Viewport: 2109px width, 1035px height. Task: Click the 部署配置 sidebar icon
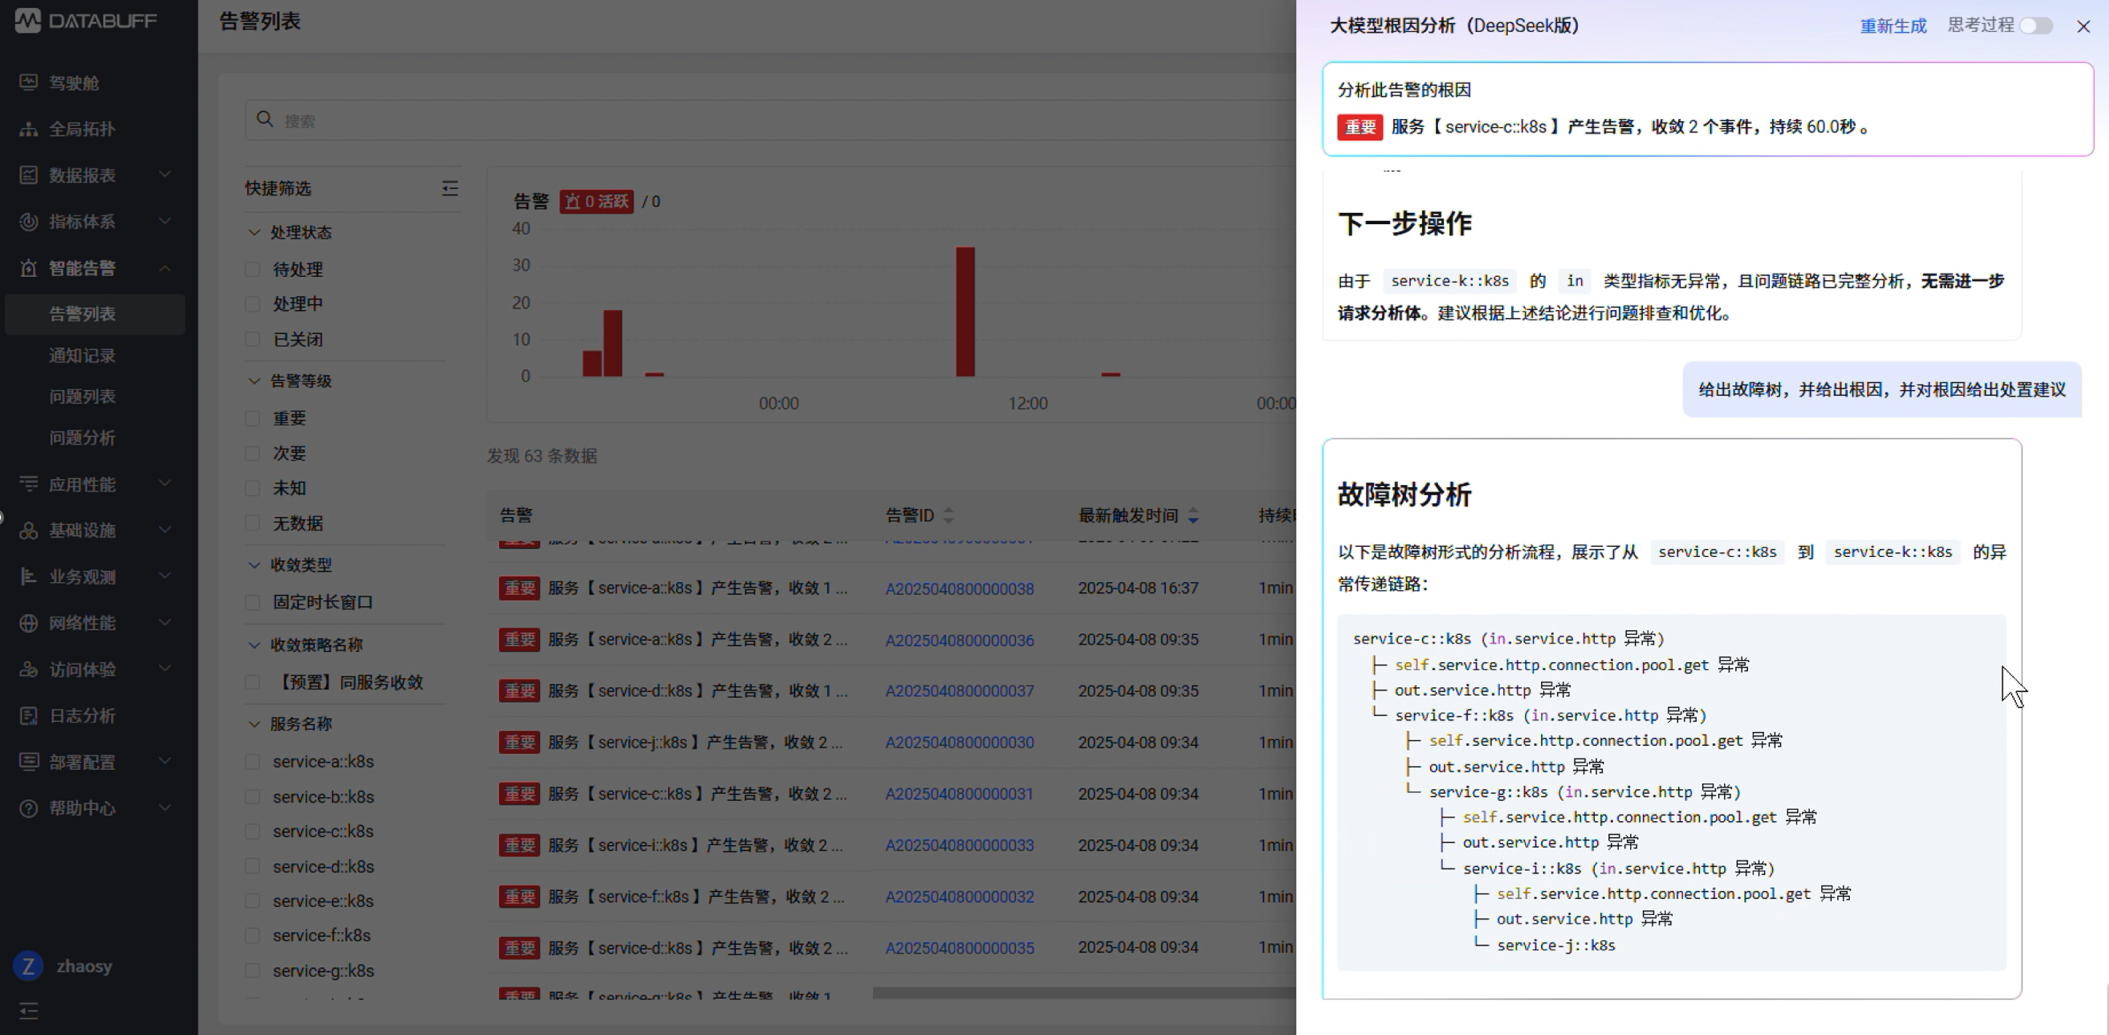click(x=29, y=761)
